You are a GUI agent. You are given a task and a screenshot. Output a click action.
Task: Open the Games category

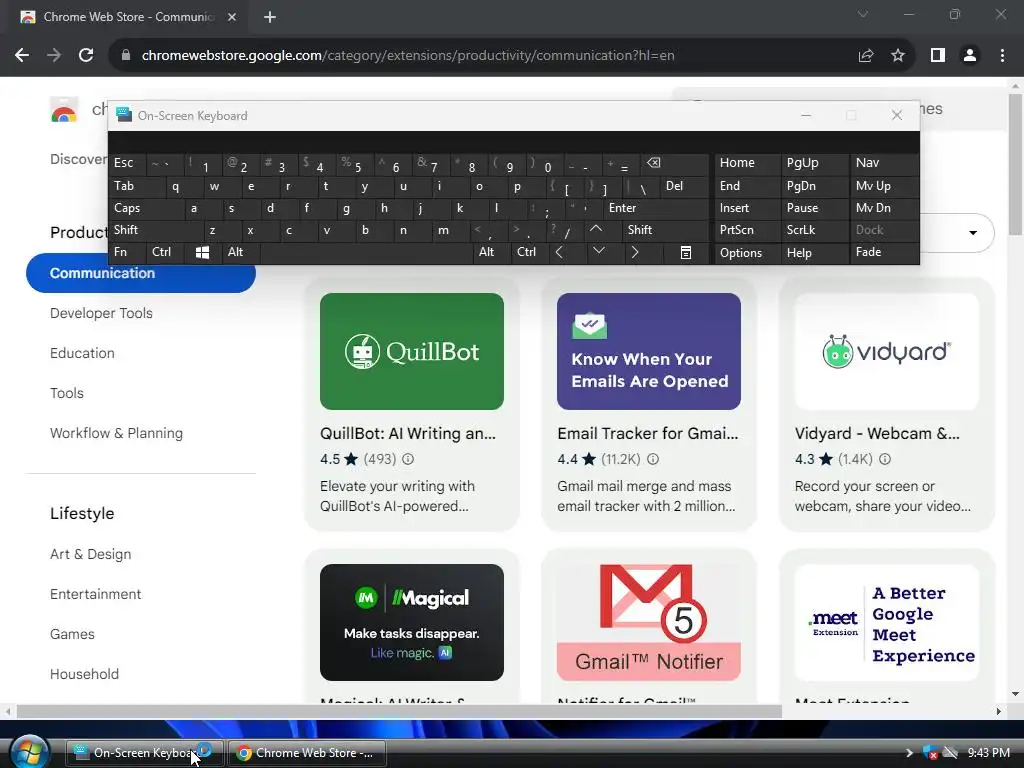click(x=72, y=634)
